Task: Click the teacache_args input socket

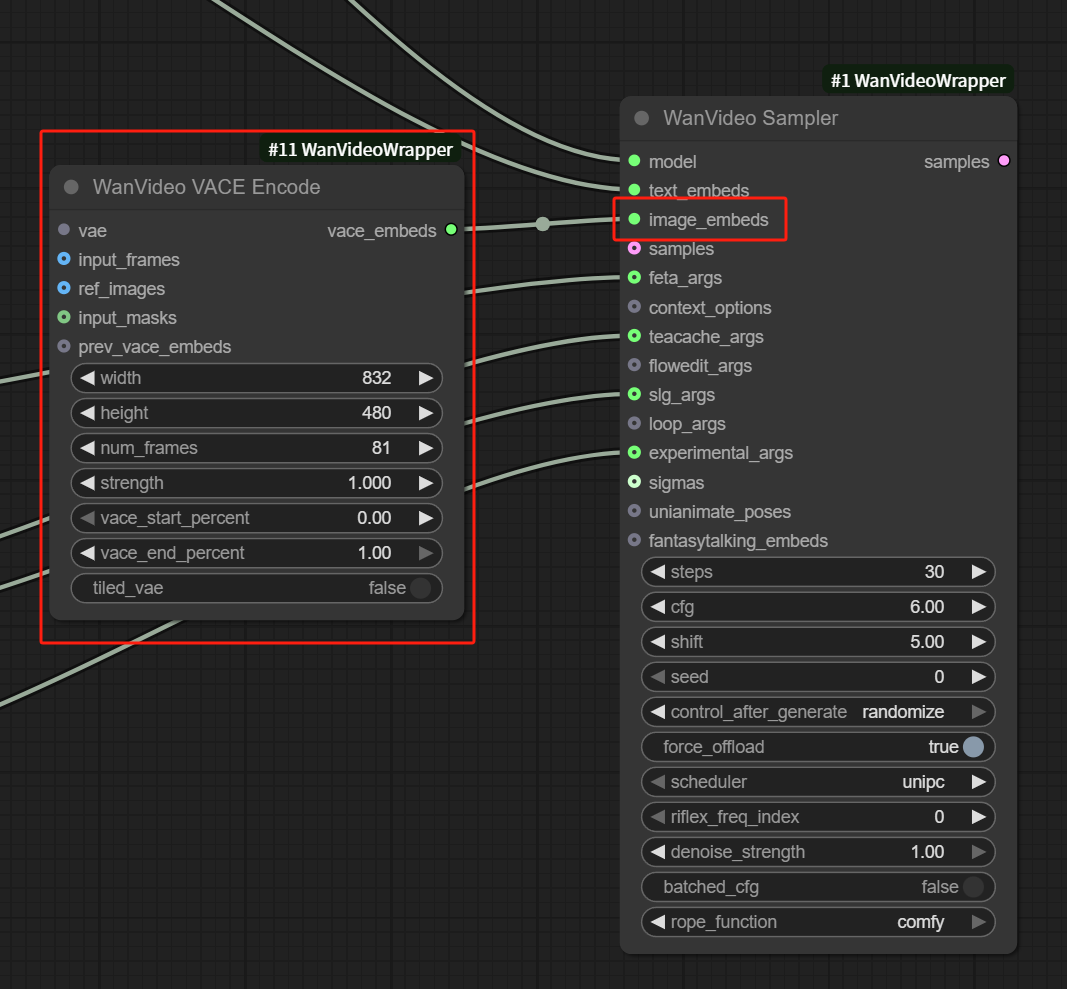Action: [634, 336]
